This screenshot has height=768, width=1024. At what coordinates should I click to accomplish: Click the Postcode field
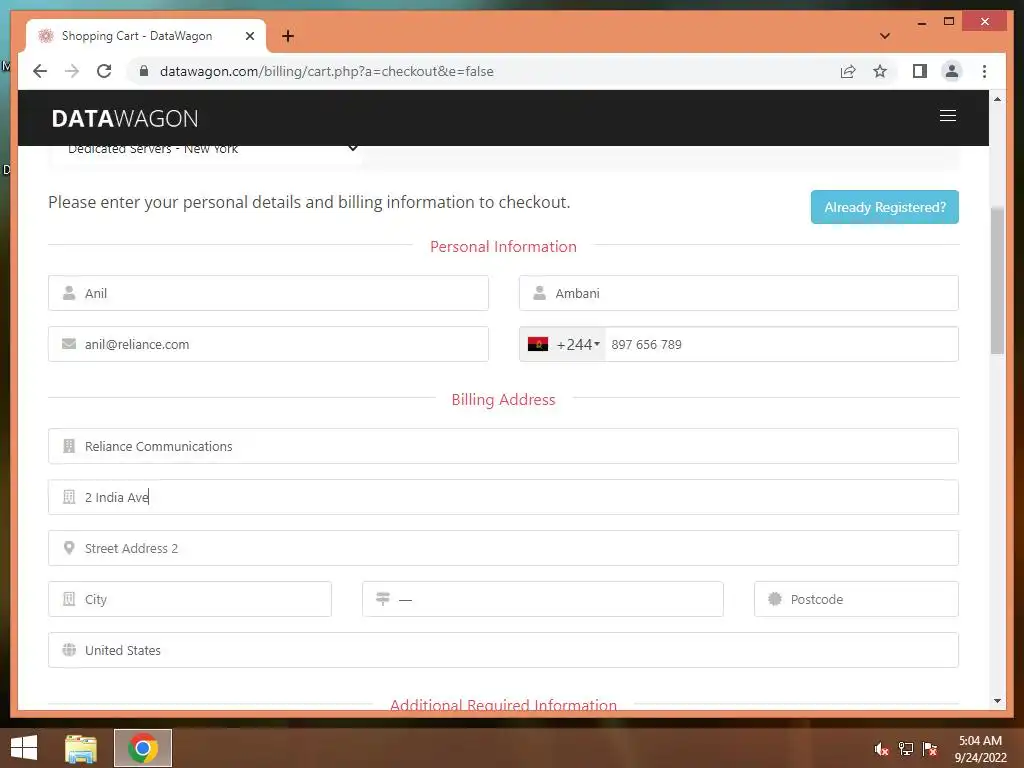point(856,599)
